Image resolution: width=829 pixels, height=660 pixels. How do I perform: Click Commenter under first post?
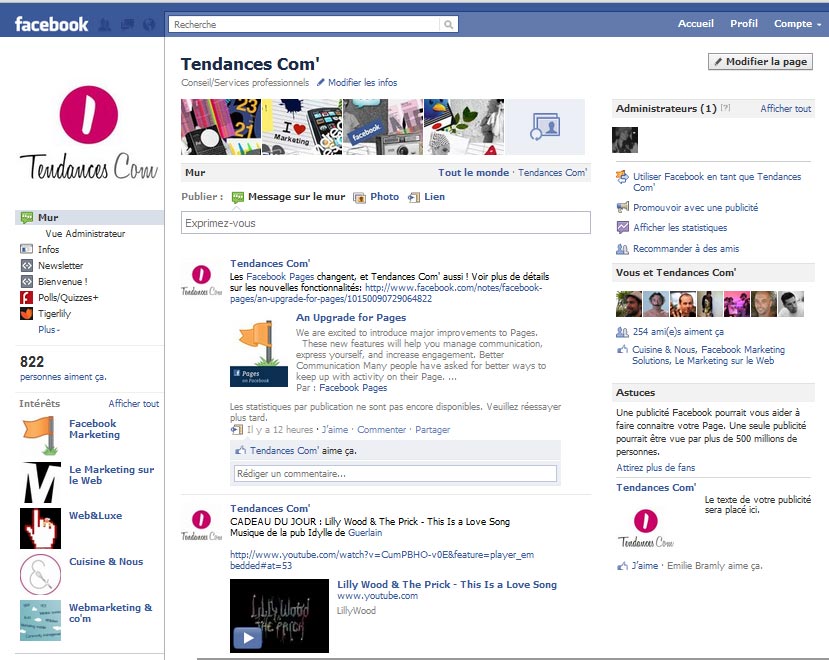coord(381,429)
